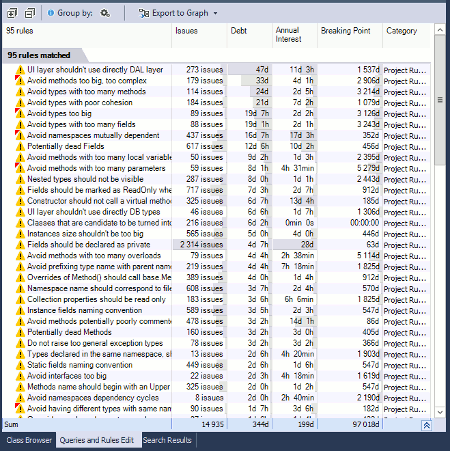450x451 pixels.
Task: Select rule Avoid methods with too many local variables
Action: point(99,157)
